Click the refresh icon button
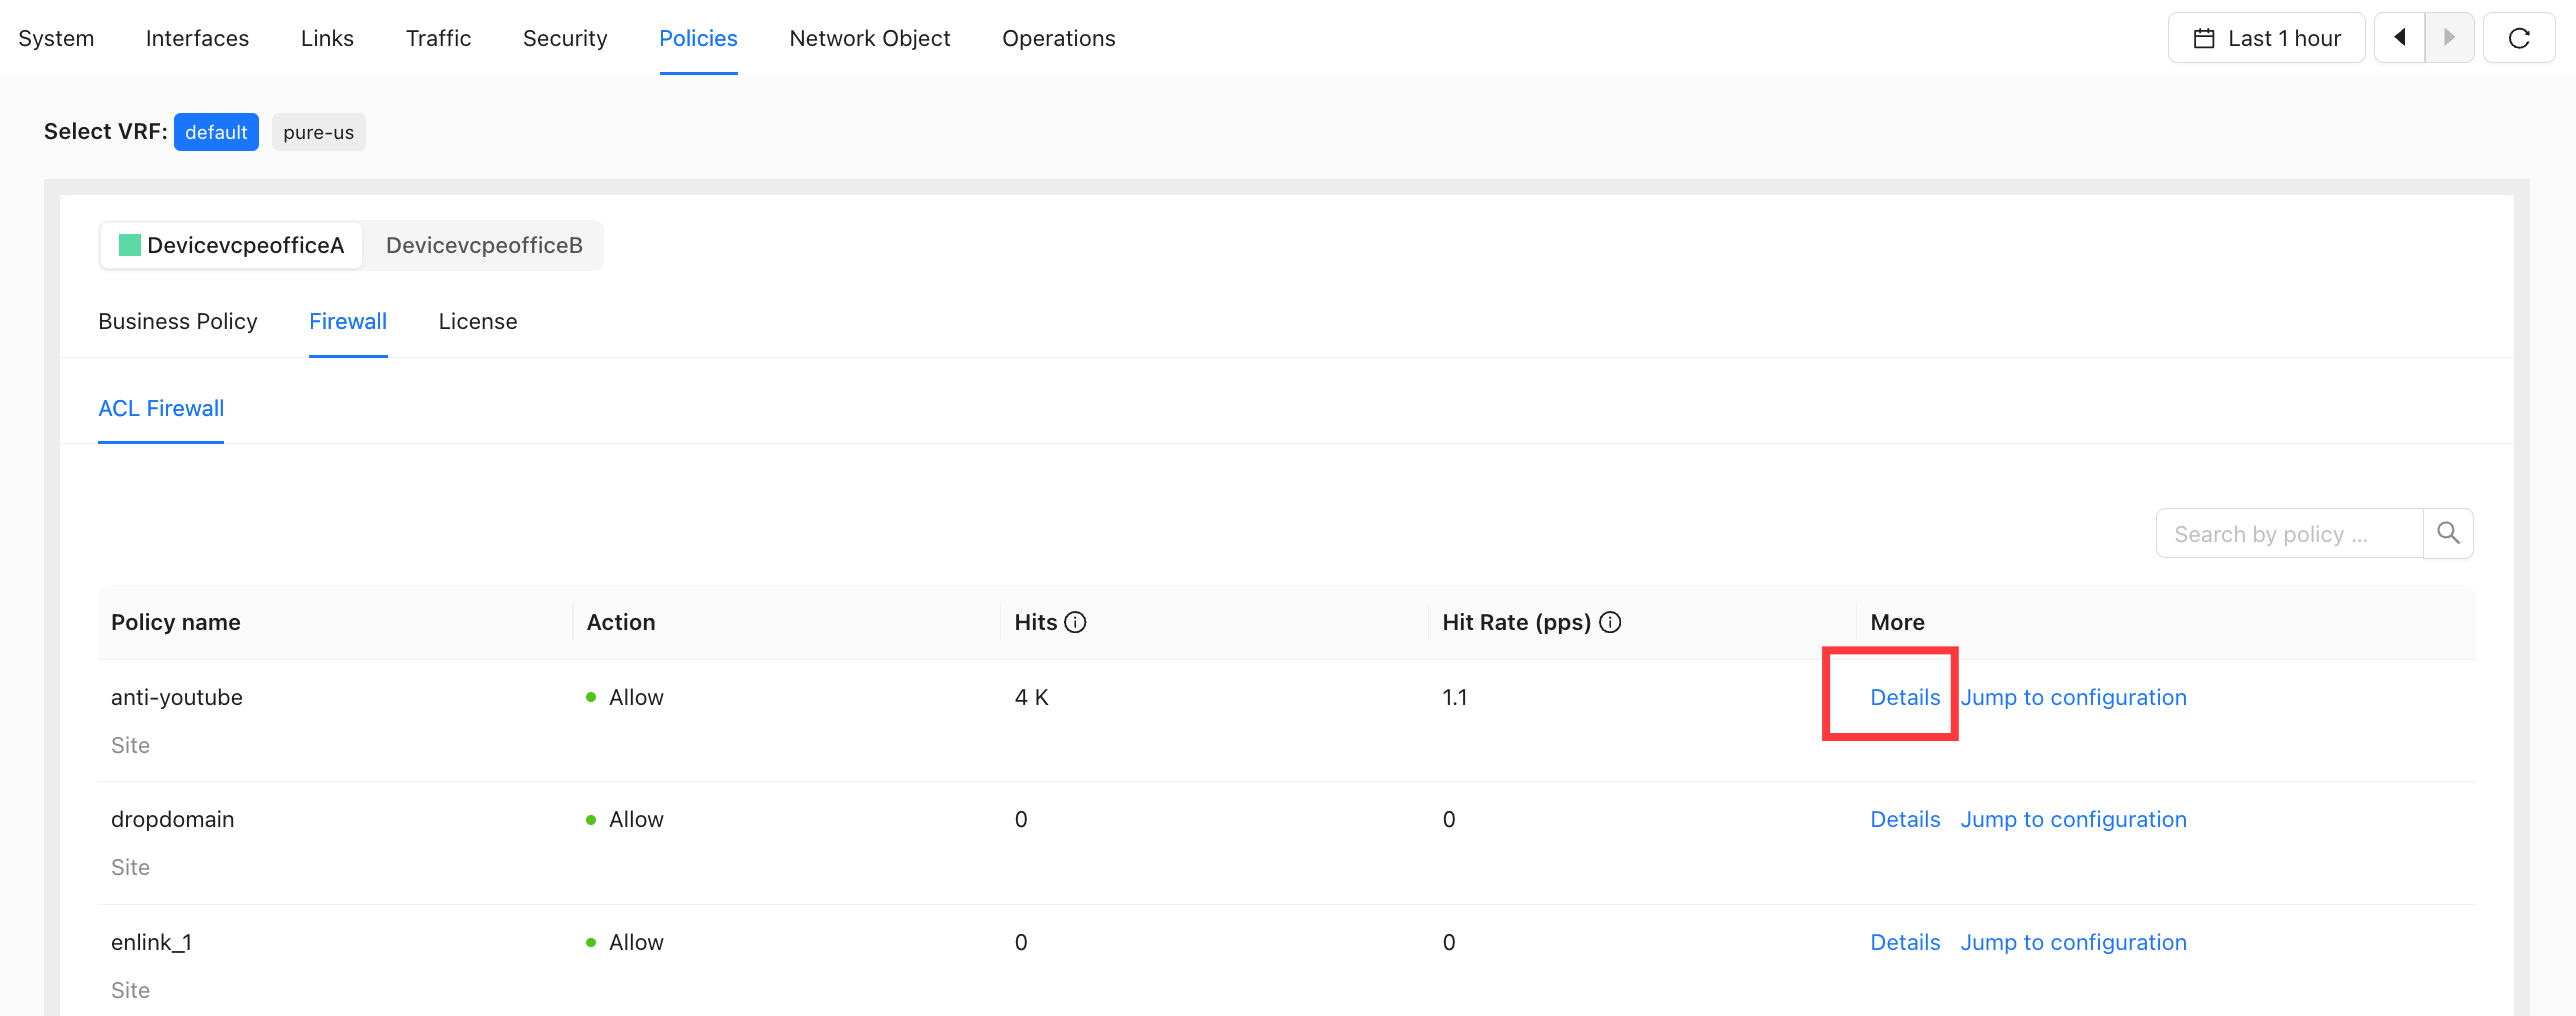The image size is (2576, 1016). (2519, 38)
